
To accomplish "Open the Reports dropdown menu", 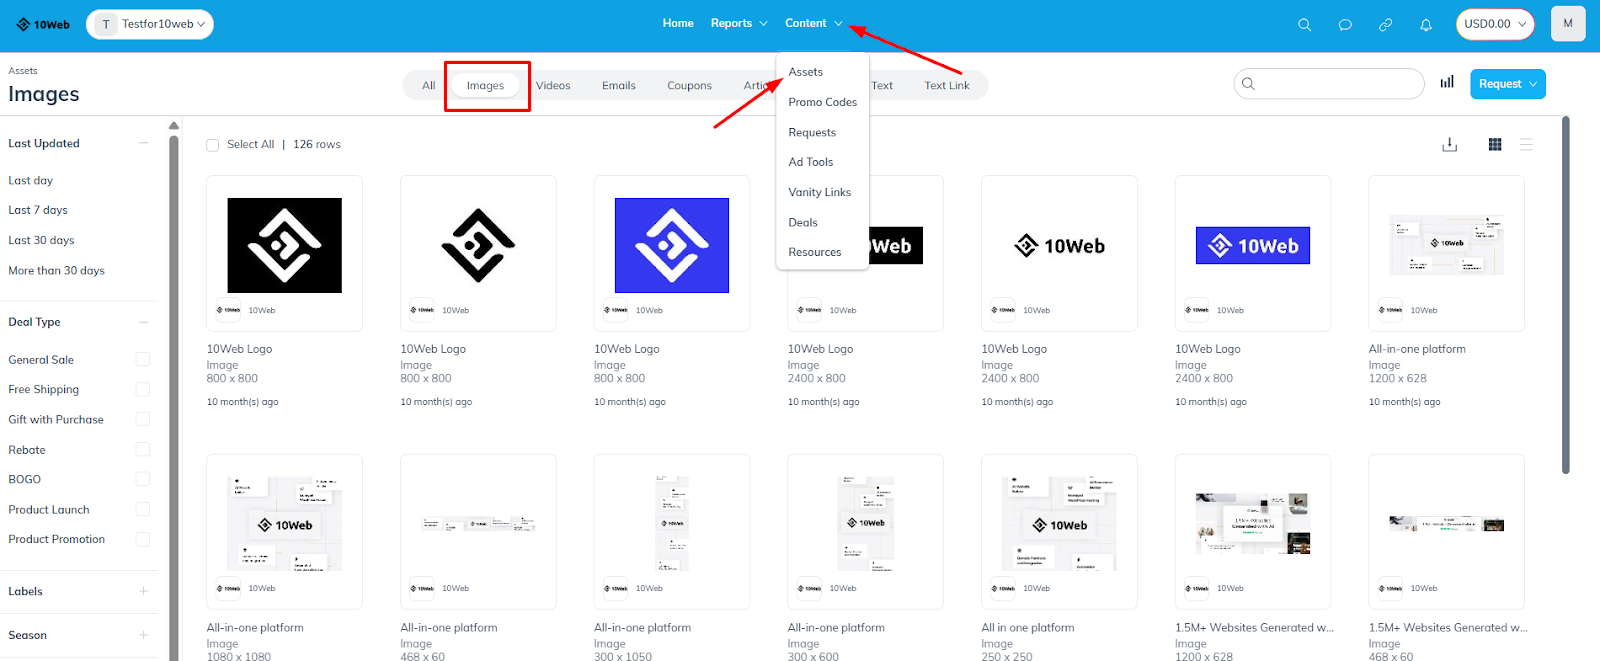I will click(739, 23).
